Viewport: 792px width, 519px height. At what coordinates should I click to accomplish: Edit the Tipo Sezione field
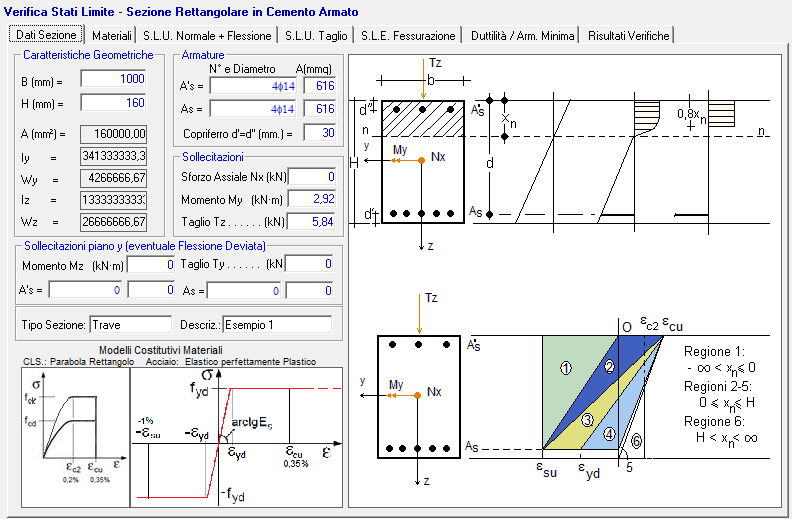(x=131, y=325)
